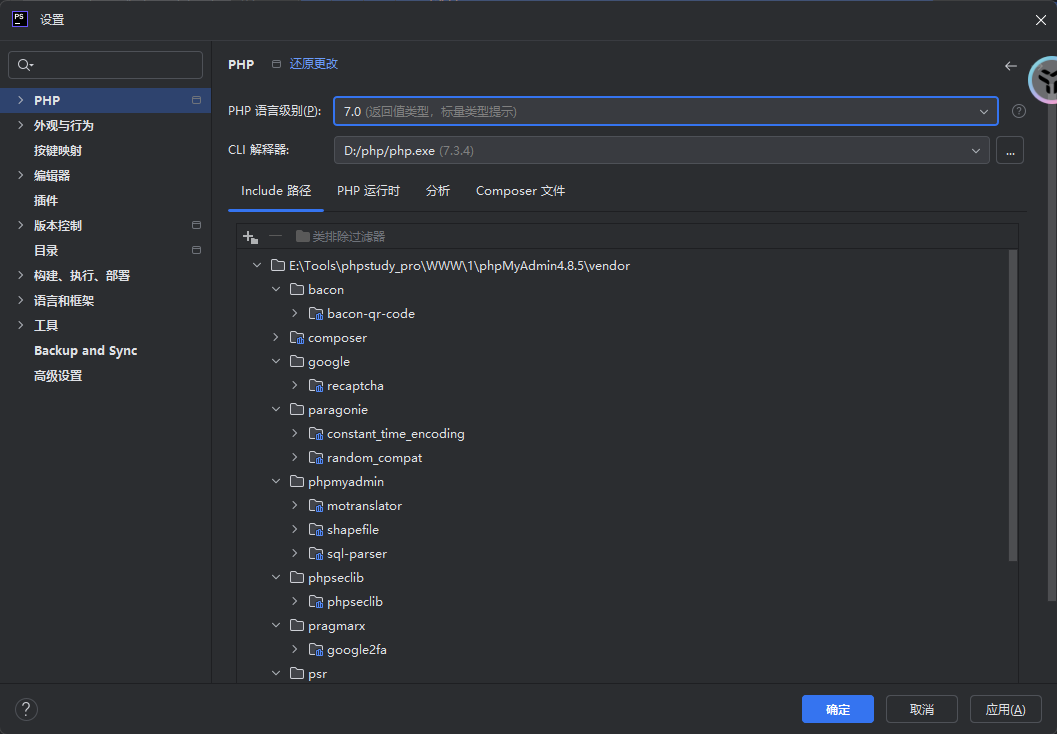Click the project-level marker beside 目录
Image resolution: width=1057 pixels, height=734 pixels.
pyautogui.click(x=196, y=250)
